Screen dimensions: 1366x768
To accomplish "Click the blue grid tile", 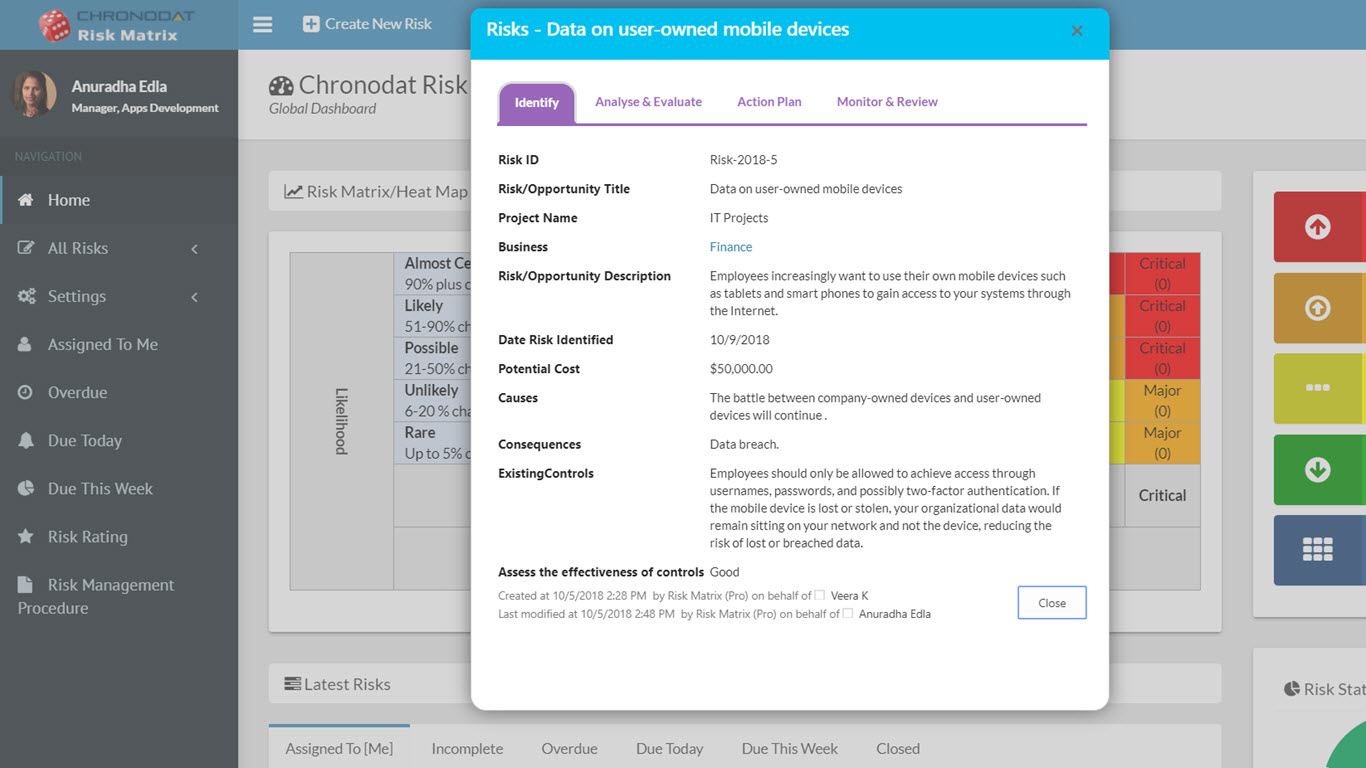I will [1319, 550].
